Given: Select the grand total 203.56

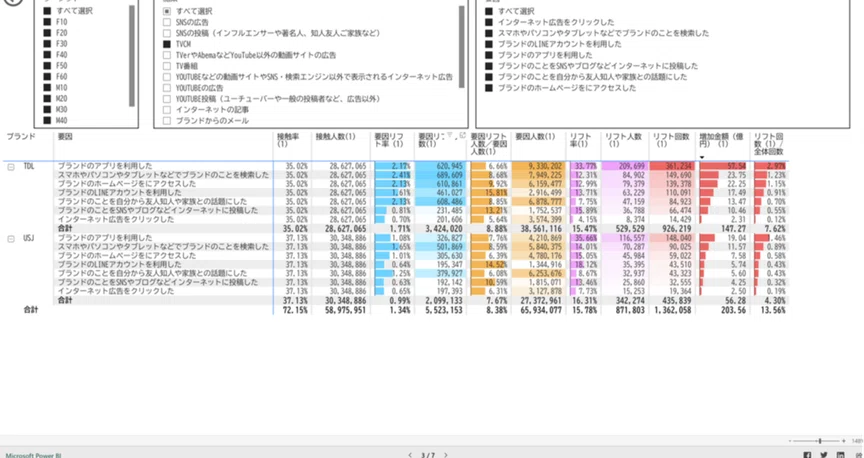Looking at the screenshot, I should click(x=734, y=310).
